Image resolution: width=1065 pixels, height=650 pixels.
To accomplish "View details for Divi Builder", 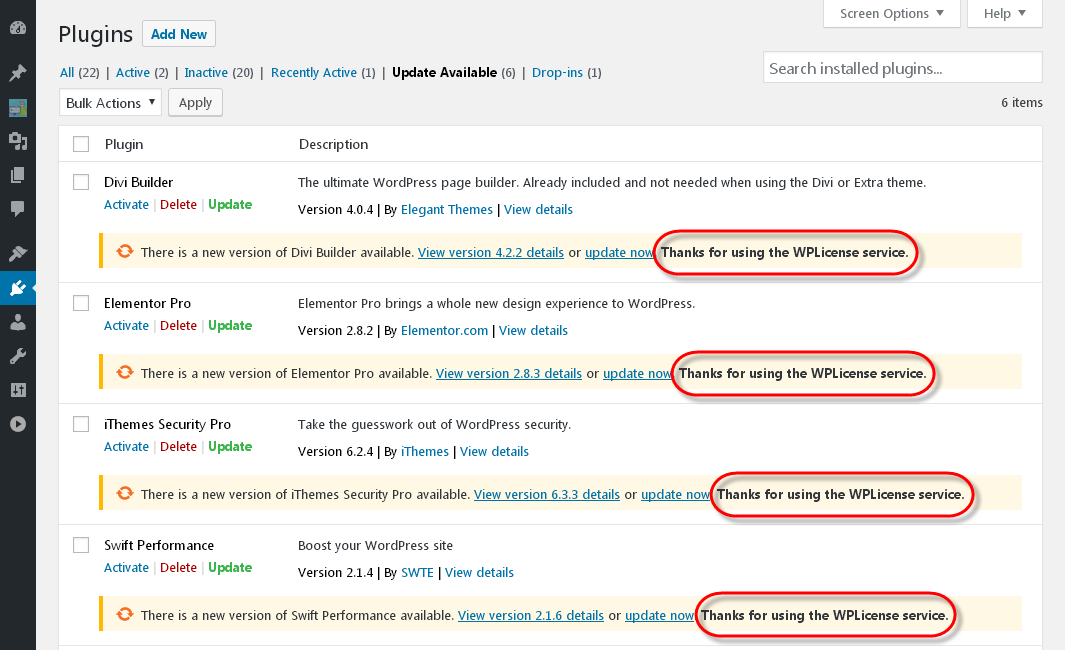I will [x=538, y=209].
